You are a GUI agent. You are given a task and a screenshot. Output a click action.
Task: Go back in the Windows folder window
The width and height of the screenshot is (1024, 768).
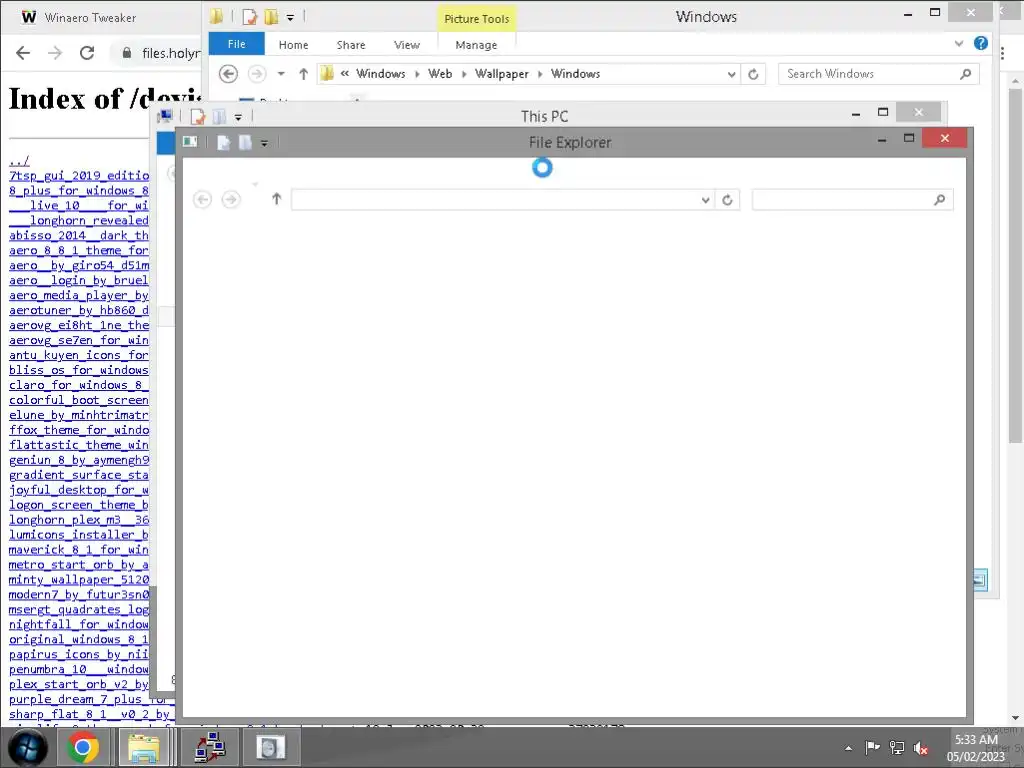(x=228, y=74)
